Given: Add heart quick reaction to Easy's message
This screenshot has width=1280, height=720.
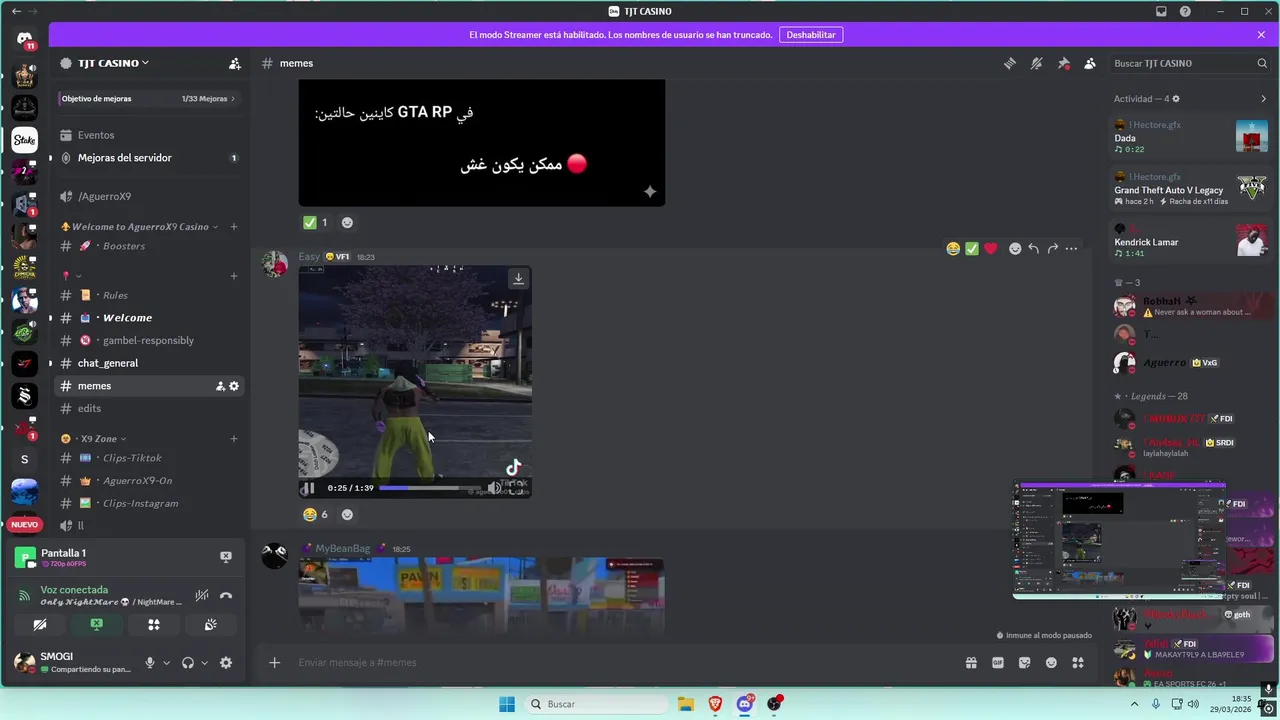Looking at the screenshot, I should [991, 249].
